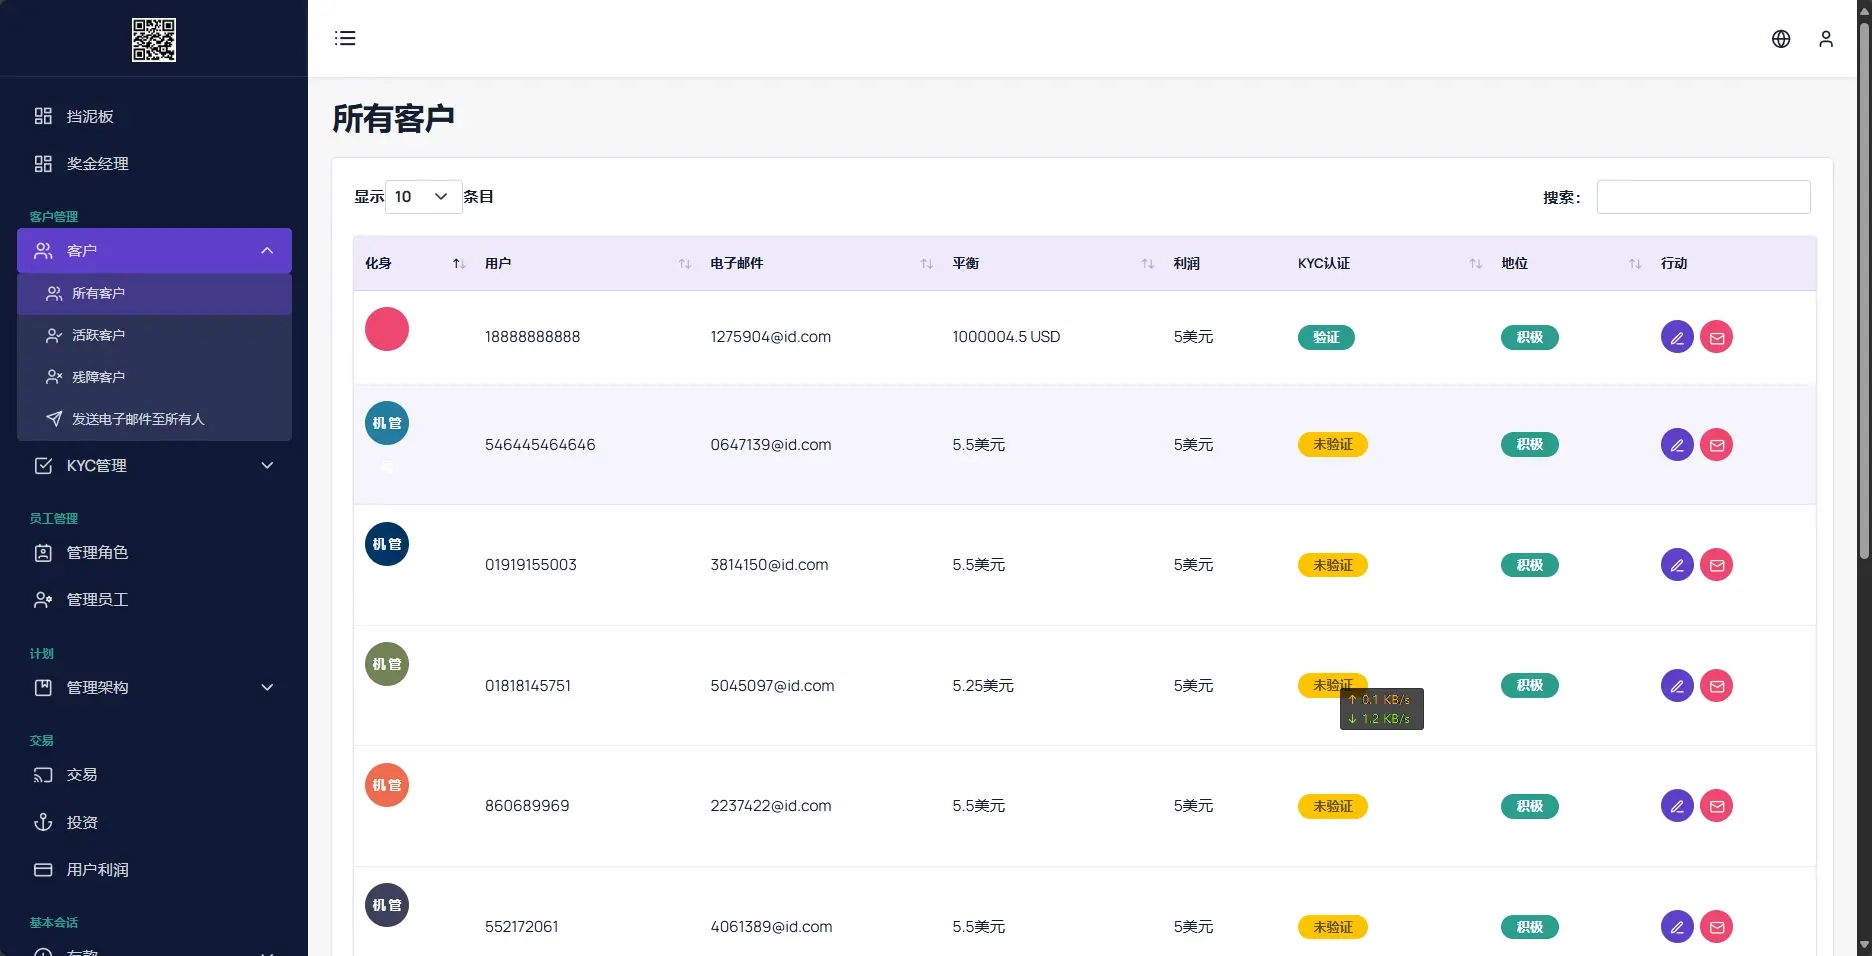
Task: Click into the 搜索 search field
Action: click(1702, 197)
